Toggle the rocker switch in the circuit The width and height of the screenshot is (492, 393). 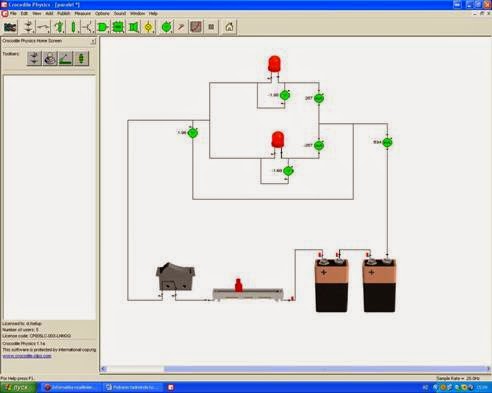pyautogui.click(x=175, y=277)
